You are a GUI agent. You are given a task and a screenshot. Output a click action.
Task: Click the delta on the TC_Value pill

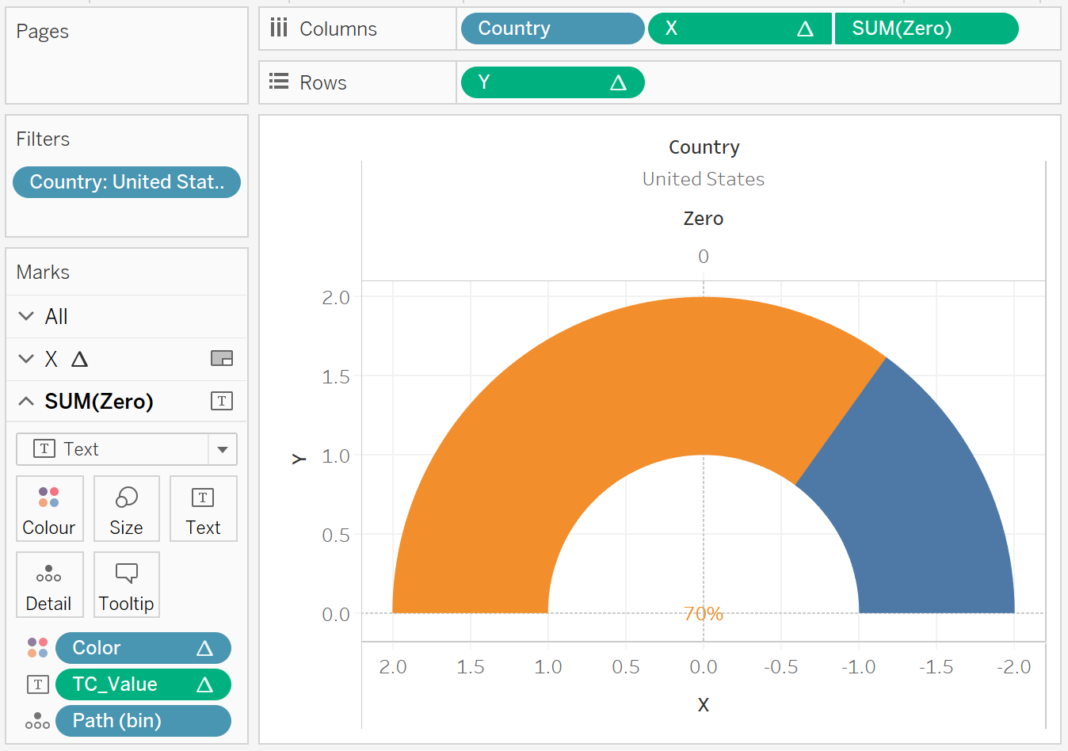click(204, 685)
